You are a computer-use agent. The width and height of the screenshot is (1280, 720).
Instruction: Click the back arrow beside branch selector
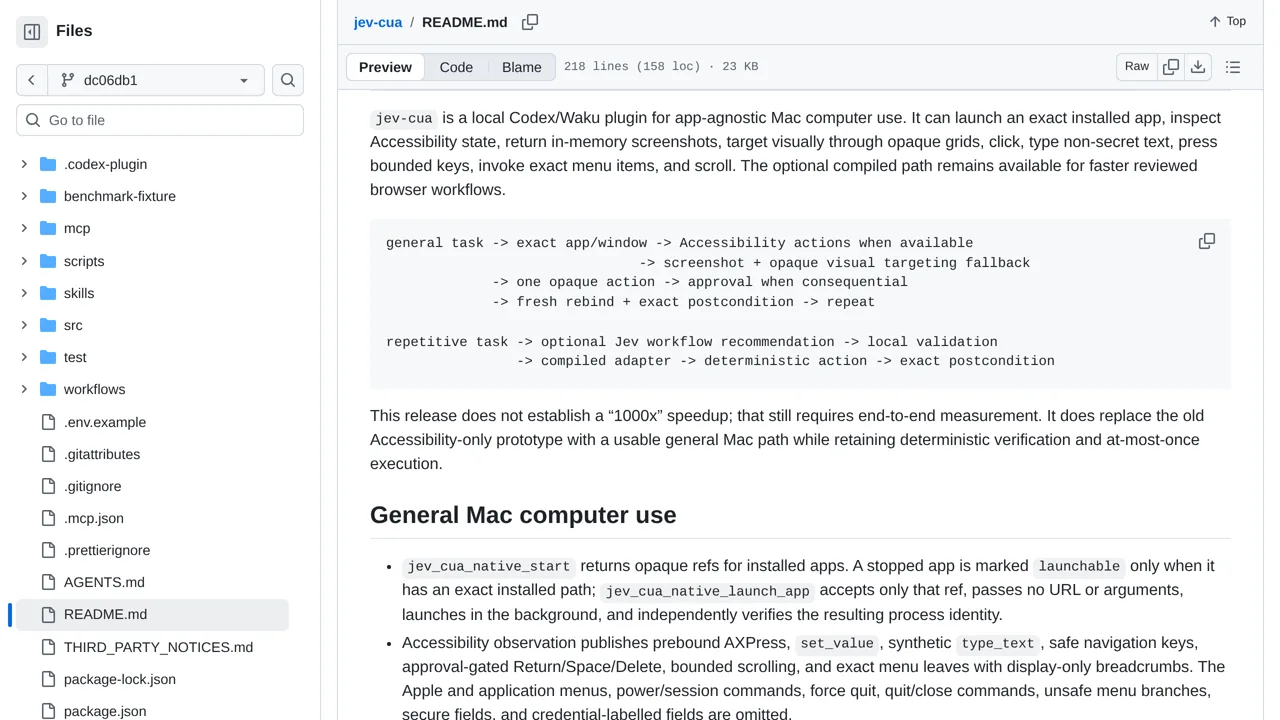pos(31,80)
